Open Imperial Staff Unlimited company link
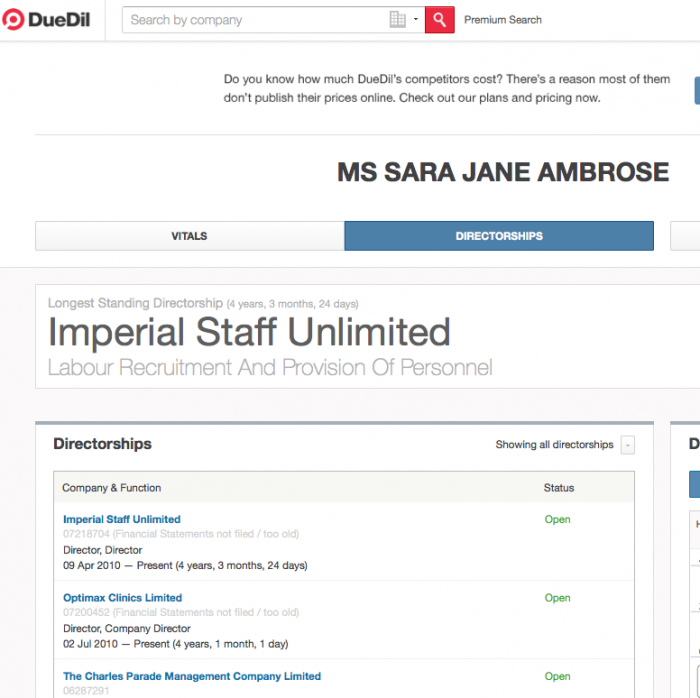Image resolution: width=700 pixels, height=698 pixels. [122, 519]
